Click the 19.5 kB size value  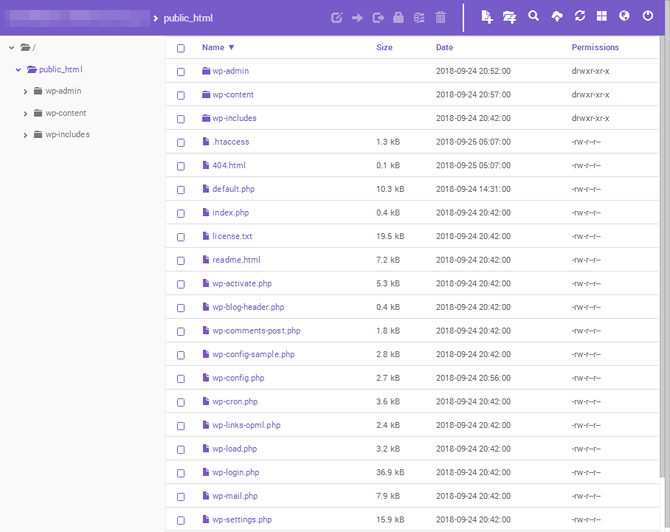click(390, 236)
